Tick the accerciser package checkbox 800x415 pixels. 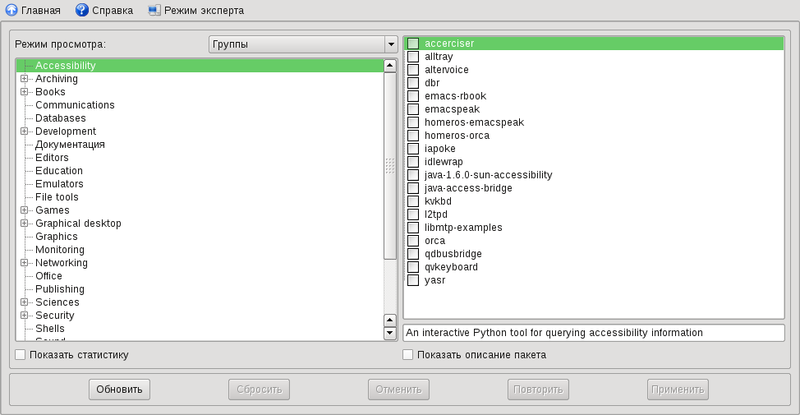[413, 43]
